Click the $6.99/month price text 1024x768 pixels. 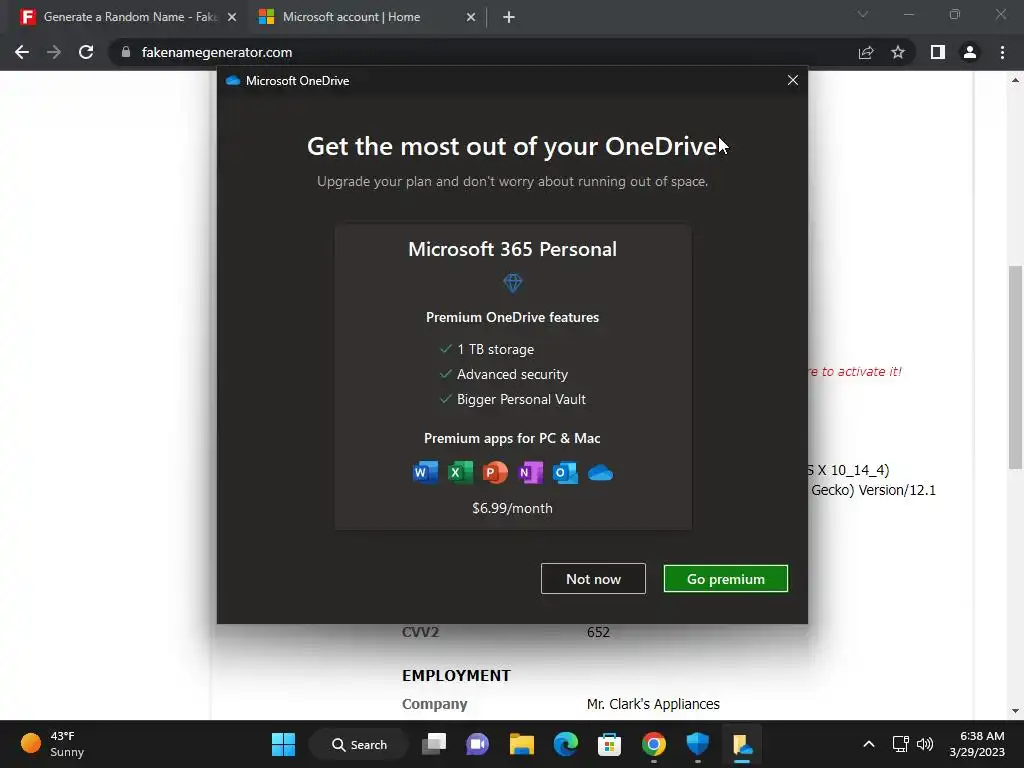(x=513, y=508)
